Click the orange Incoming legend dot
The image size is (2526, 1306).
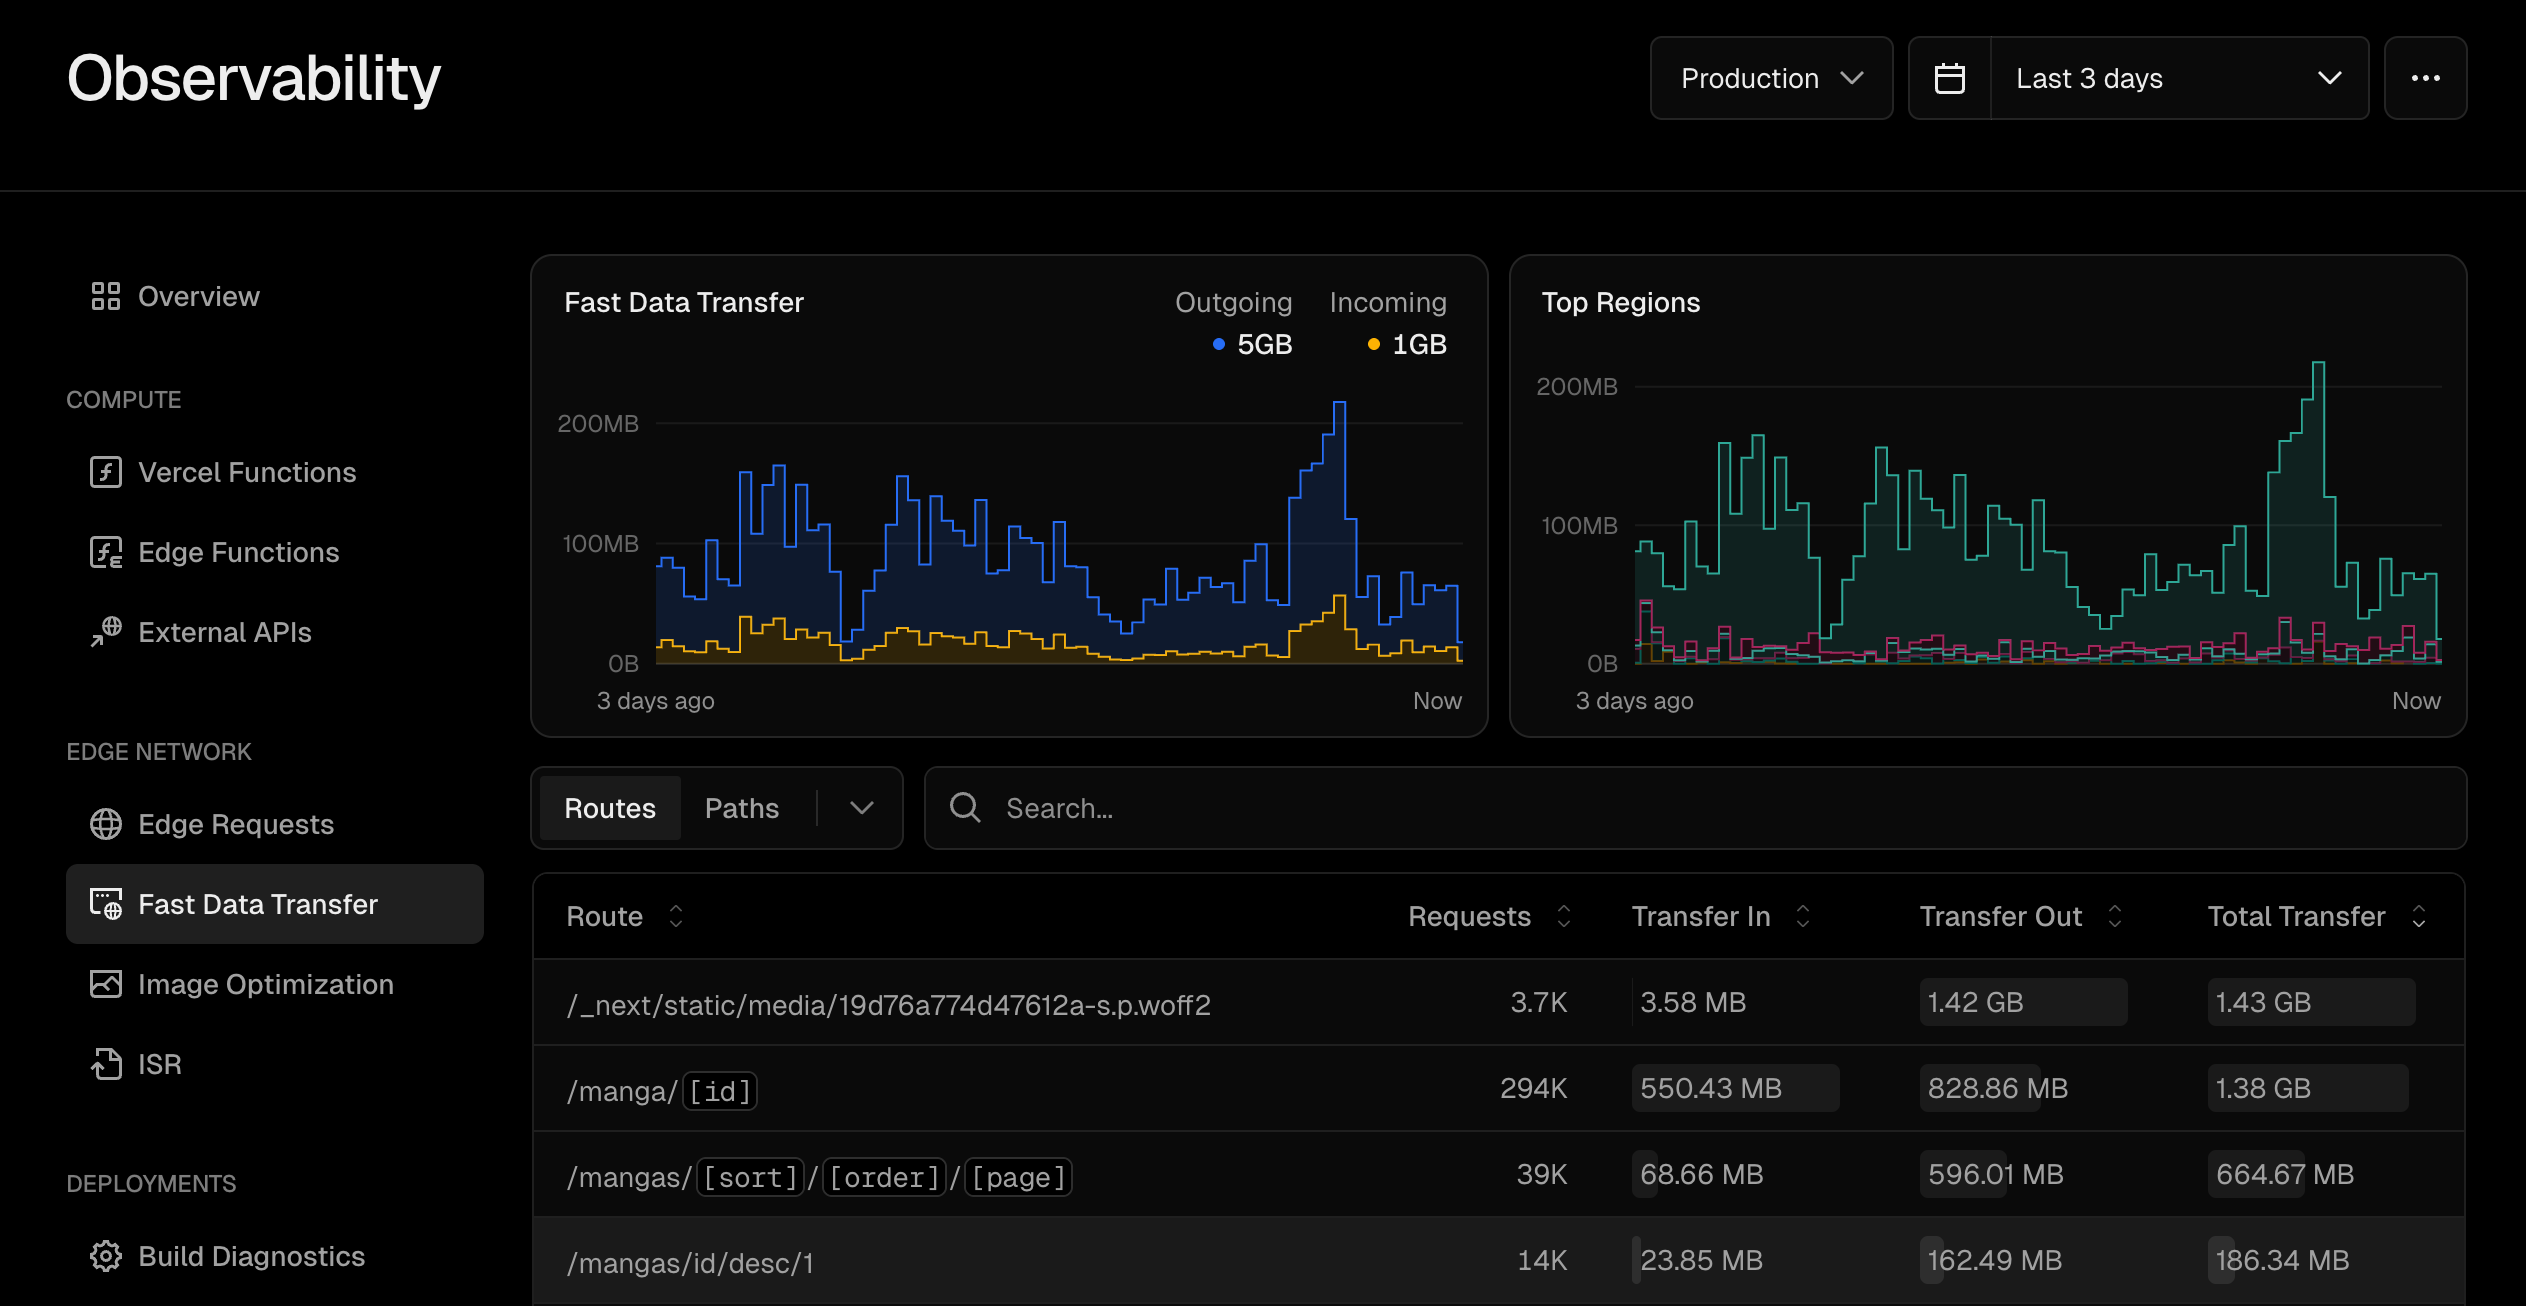tap(1373, 344)
